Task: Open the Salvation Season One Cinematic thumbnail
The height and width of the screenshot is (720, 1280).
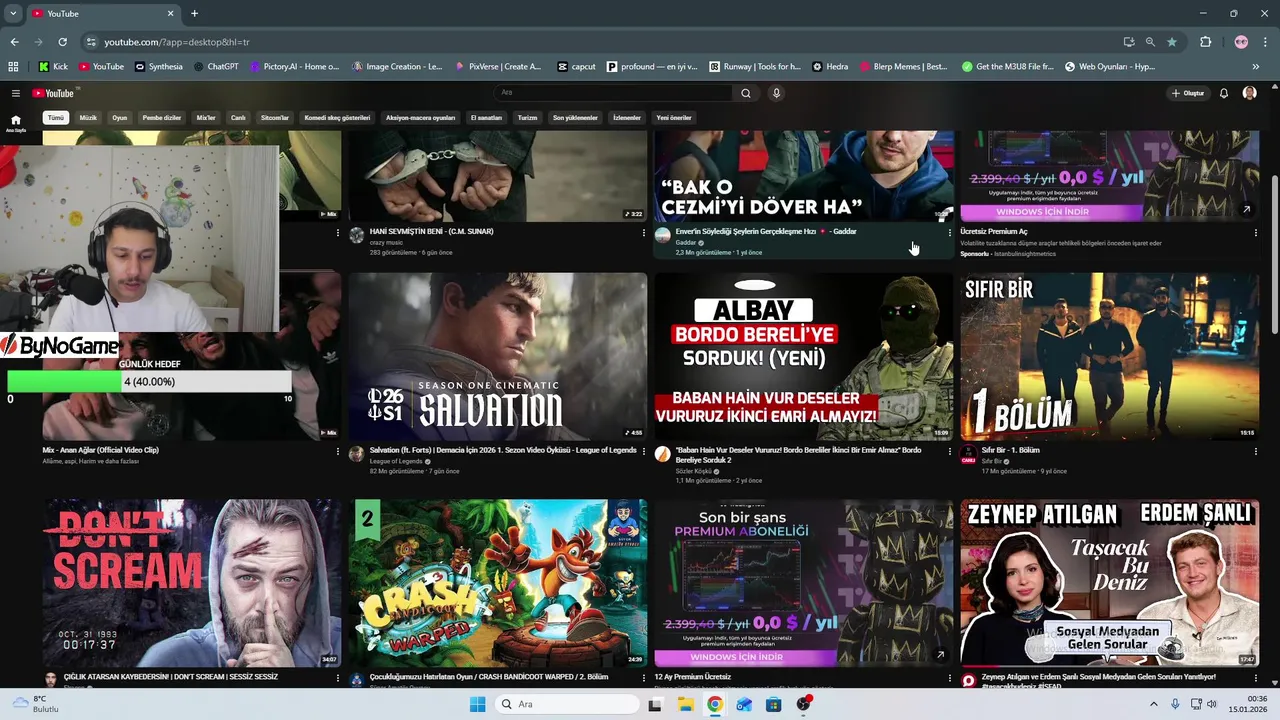Action: (498, 356)
